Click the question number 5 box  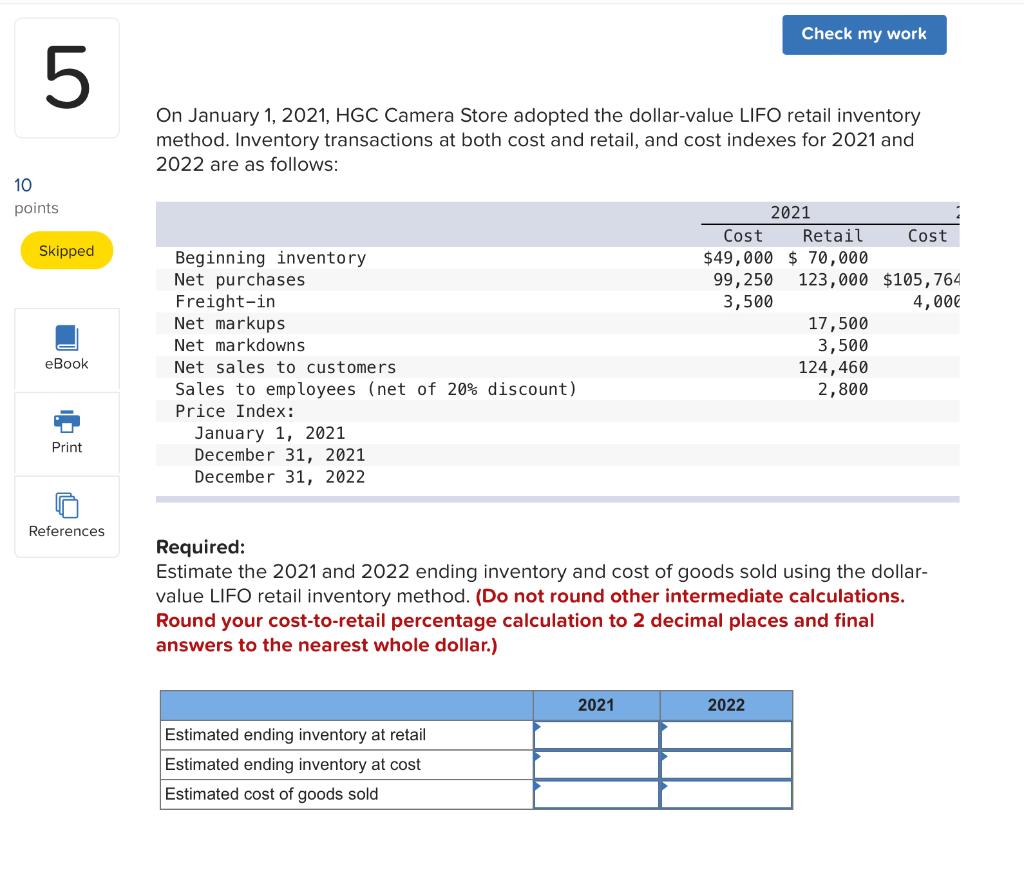[66, 77]
